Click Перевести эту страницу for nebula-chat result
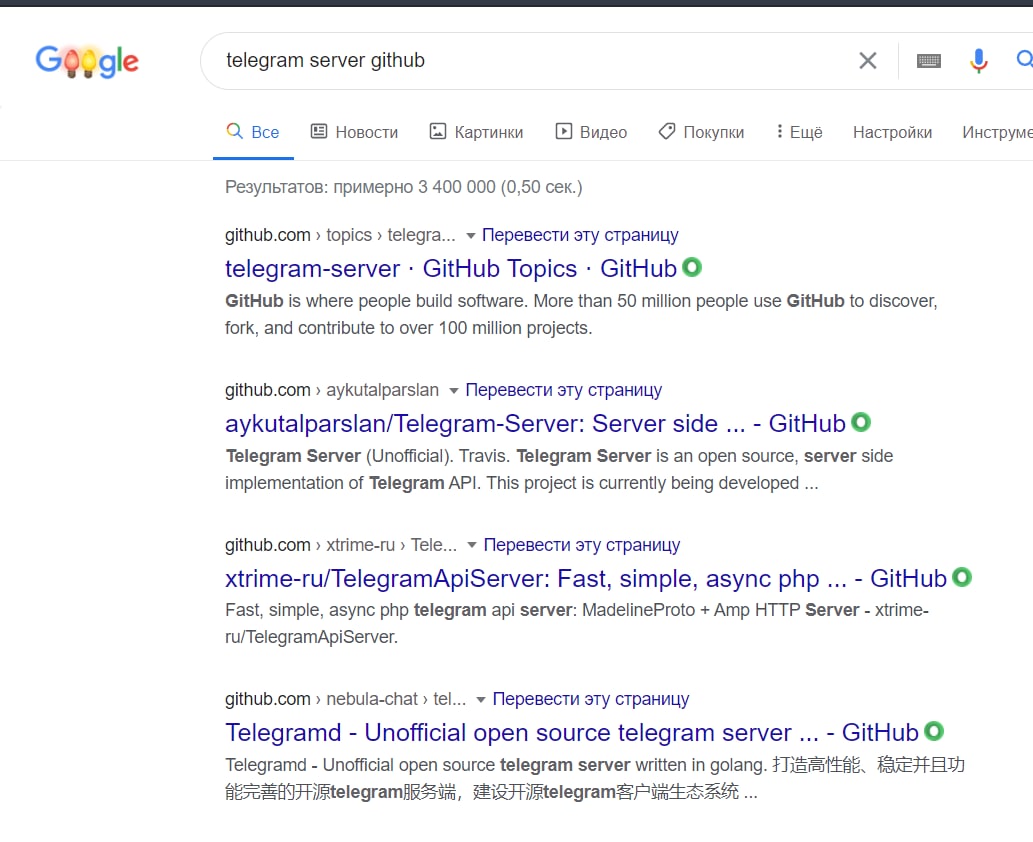The height and width of the screenshot is (842, 1033). pyautogui.click(x=591, y=699)
